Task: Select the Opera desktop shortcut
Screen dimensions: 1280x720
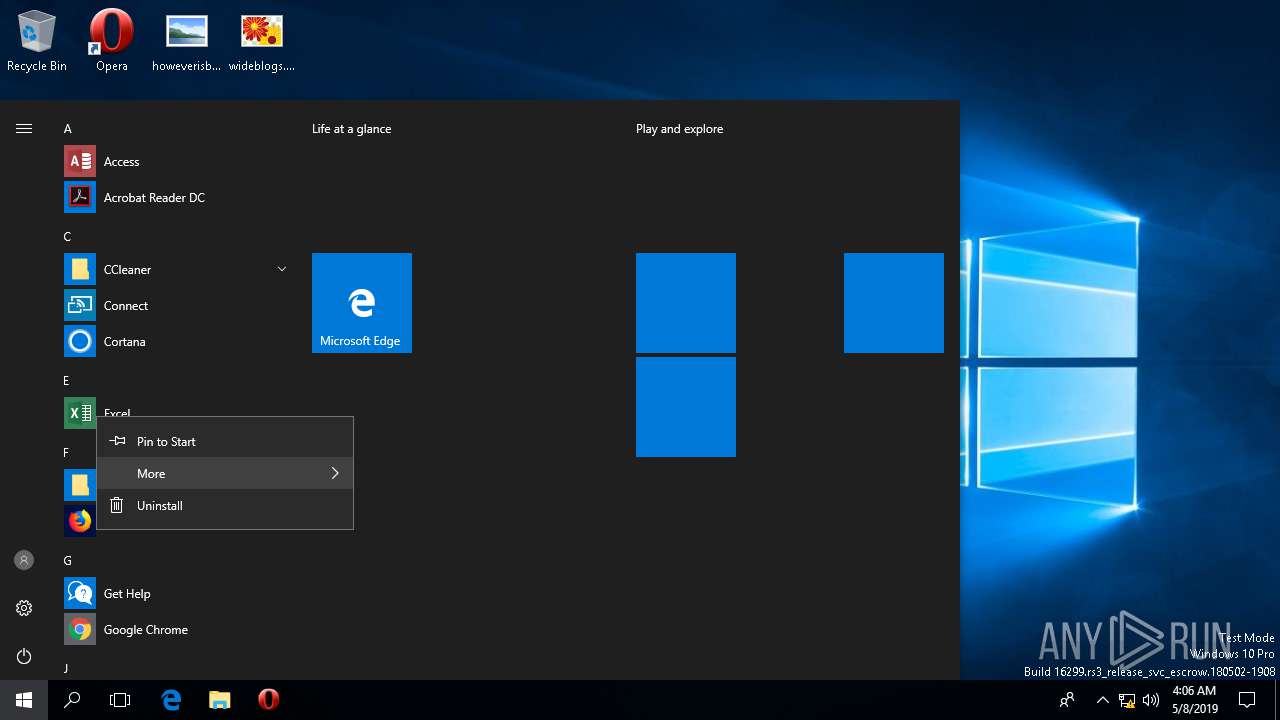Action: 112,41
